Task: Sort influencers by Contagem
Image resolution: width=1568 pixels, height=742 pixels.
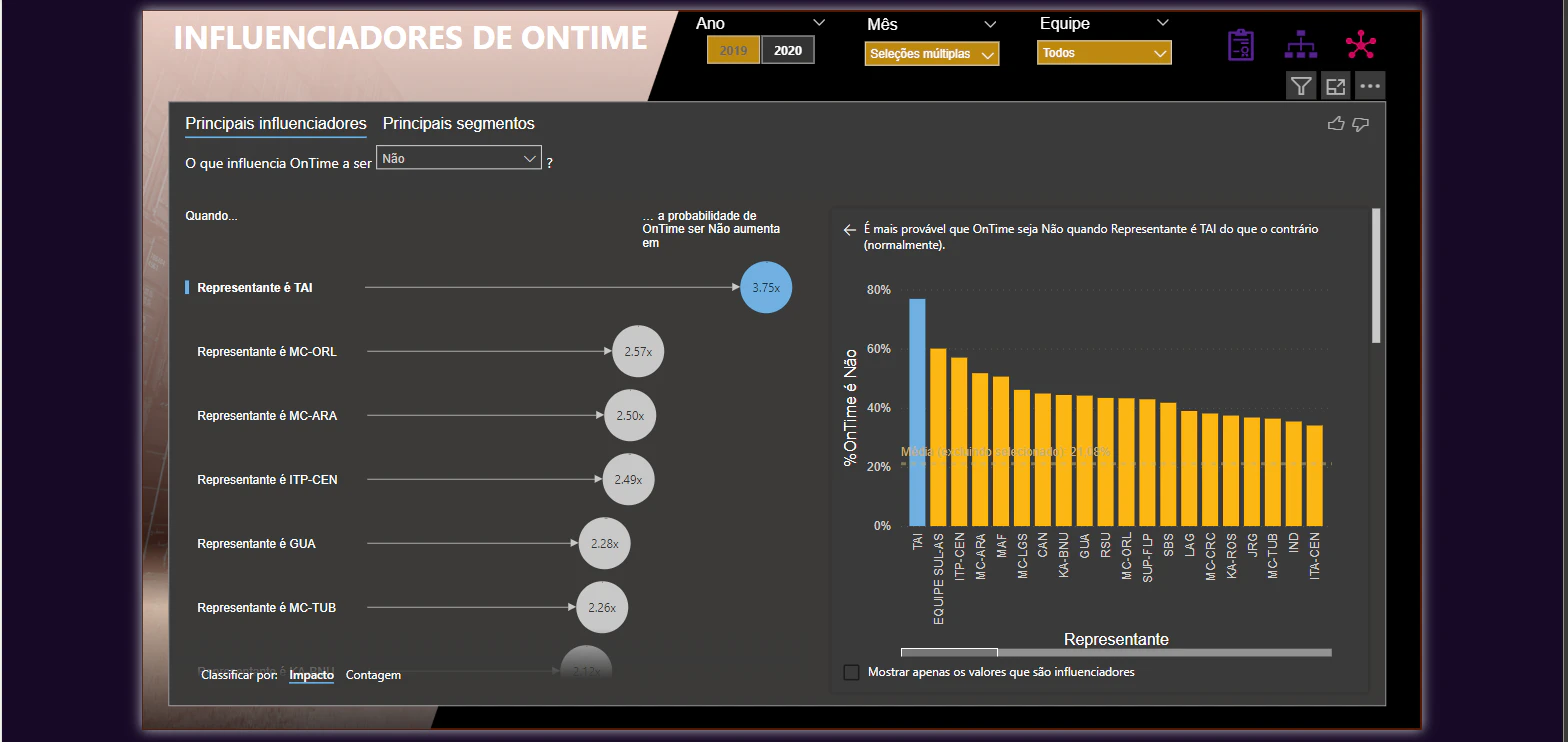Action: (x=373, y=675)
